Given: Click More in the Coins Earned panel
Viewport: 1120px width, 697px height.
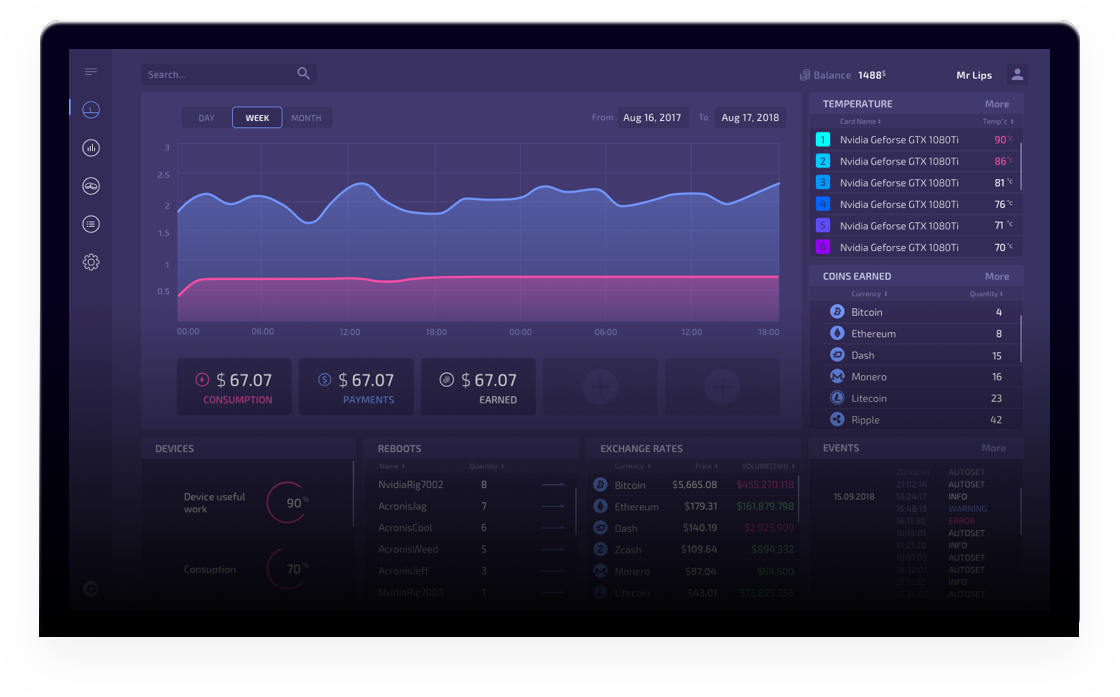Looking at the screenshot, I should coord(997,276).
